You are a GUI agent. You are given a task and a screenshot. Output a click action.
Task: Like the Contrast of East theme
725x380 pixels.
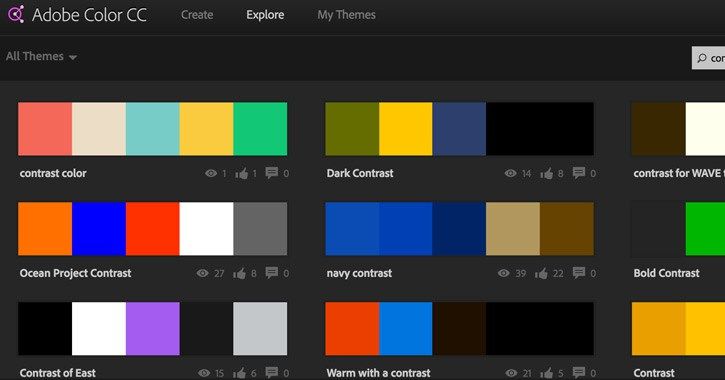[240, 373]
